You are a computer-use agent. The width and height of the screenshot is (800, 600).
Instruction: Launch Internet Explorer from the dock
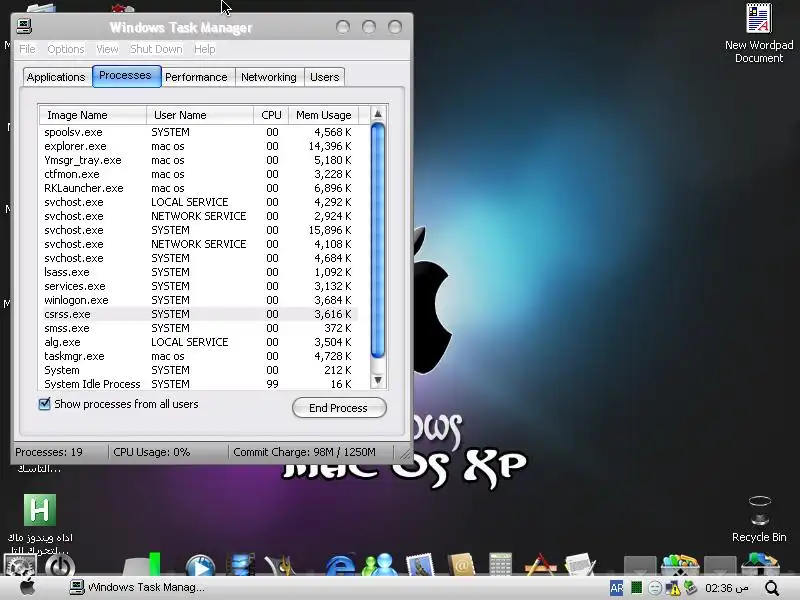click(x=340, y=566)
